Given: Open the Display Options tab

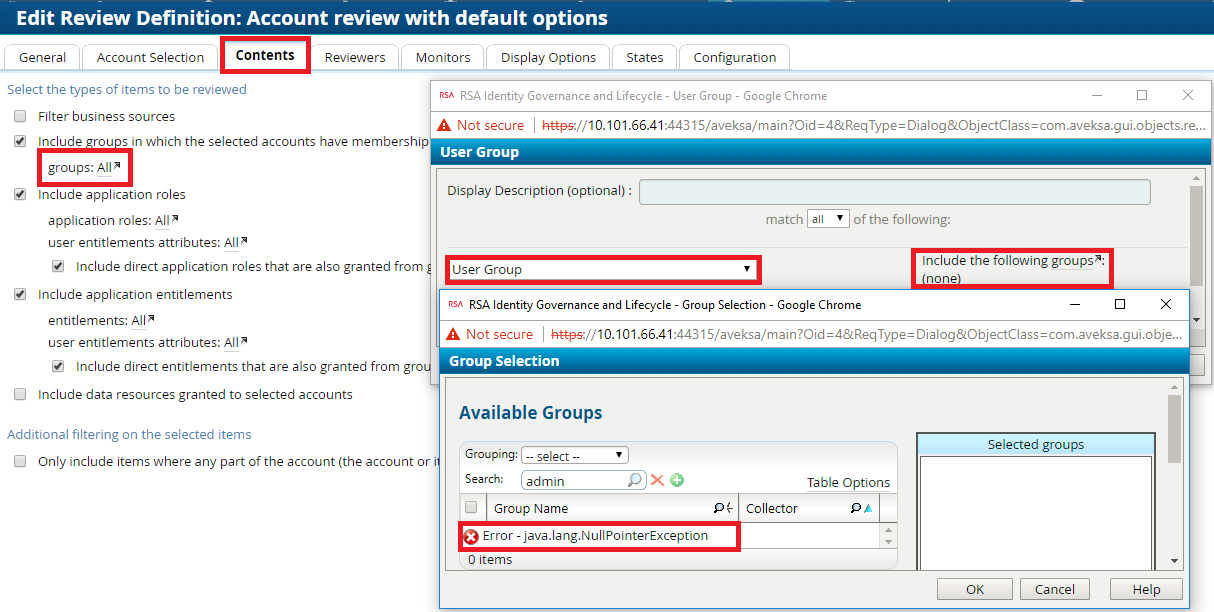Looking at the screenshot, I should pos(548,58).
